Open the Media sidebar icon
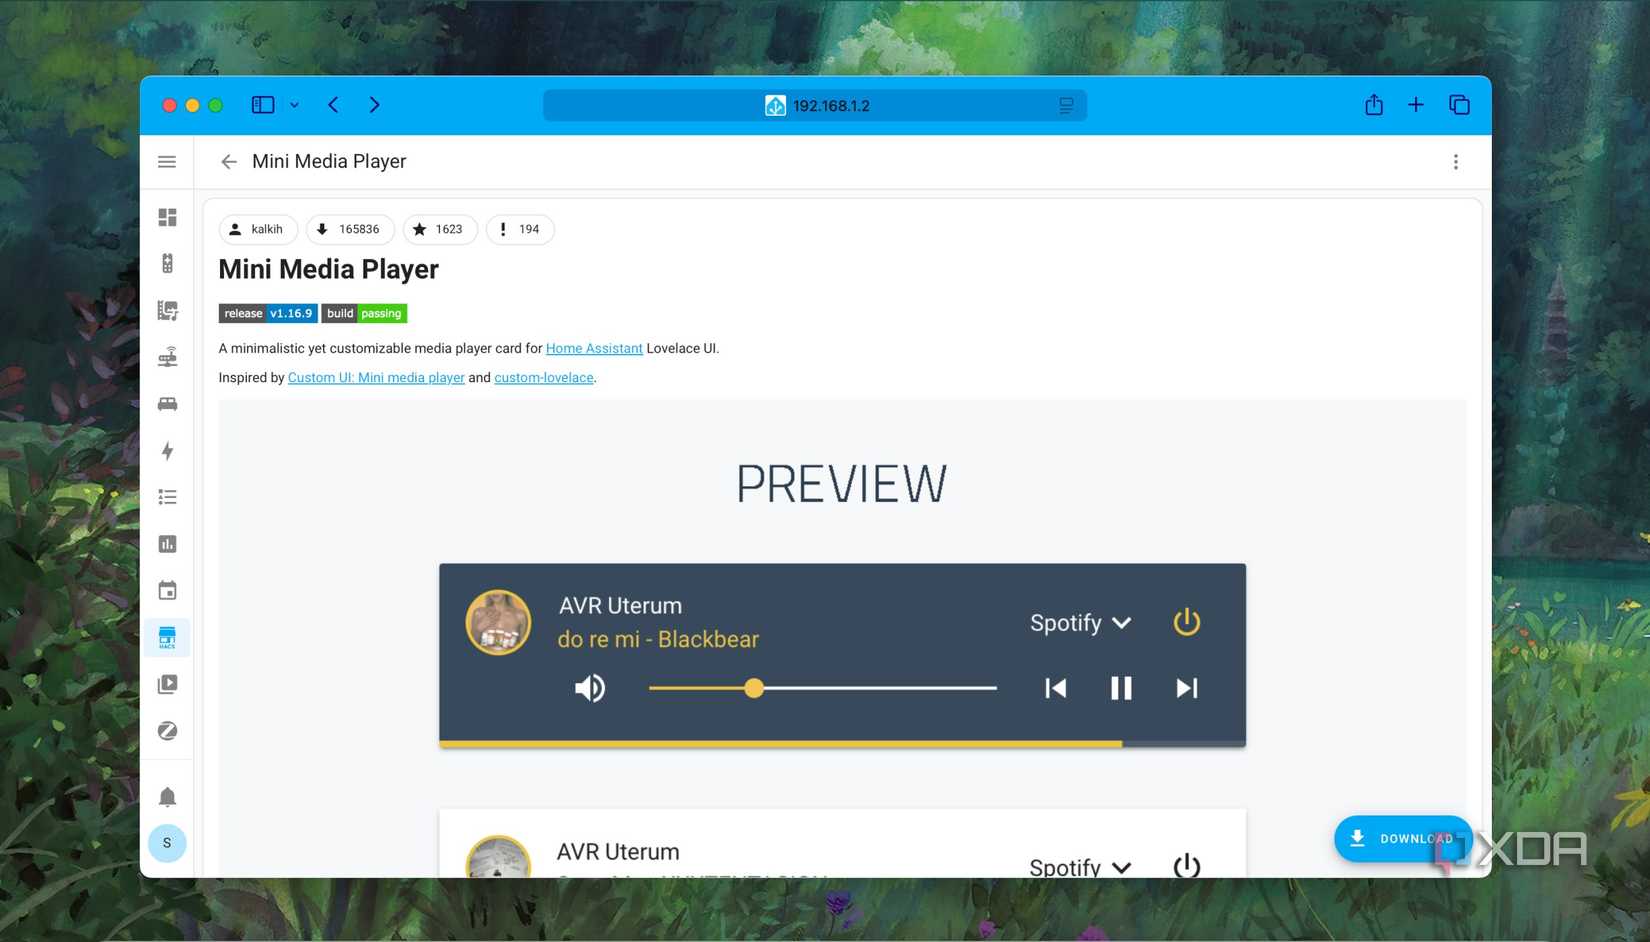Viewport: 1650px width, 942px height. (167, 684)
